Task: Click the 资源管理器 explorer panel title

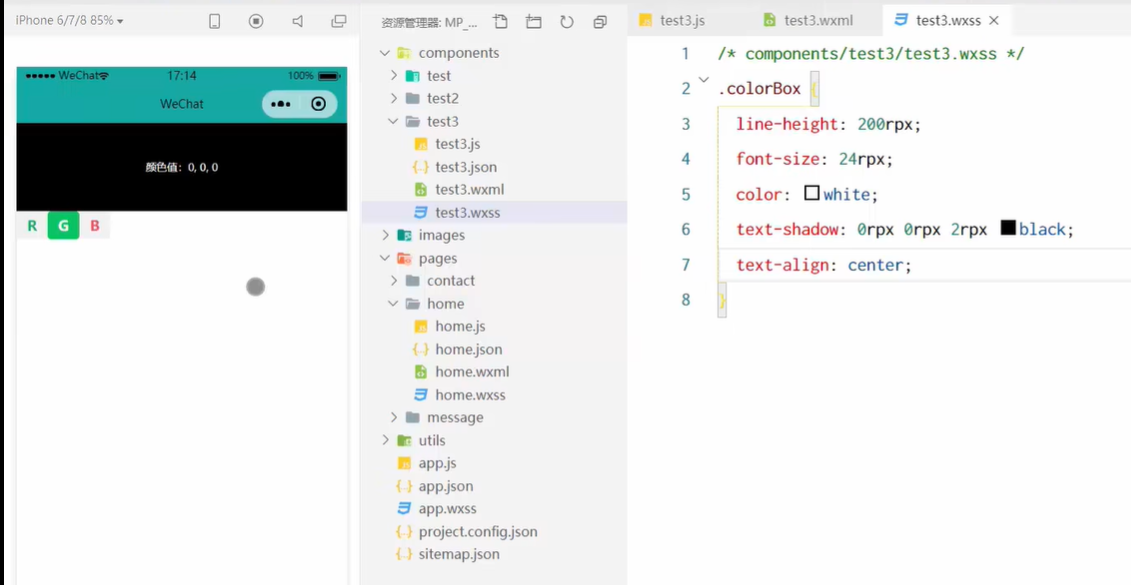Action: 430,22
